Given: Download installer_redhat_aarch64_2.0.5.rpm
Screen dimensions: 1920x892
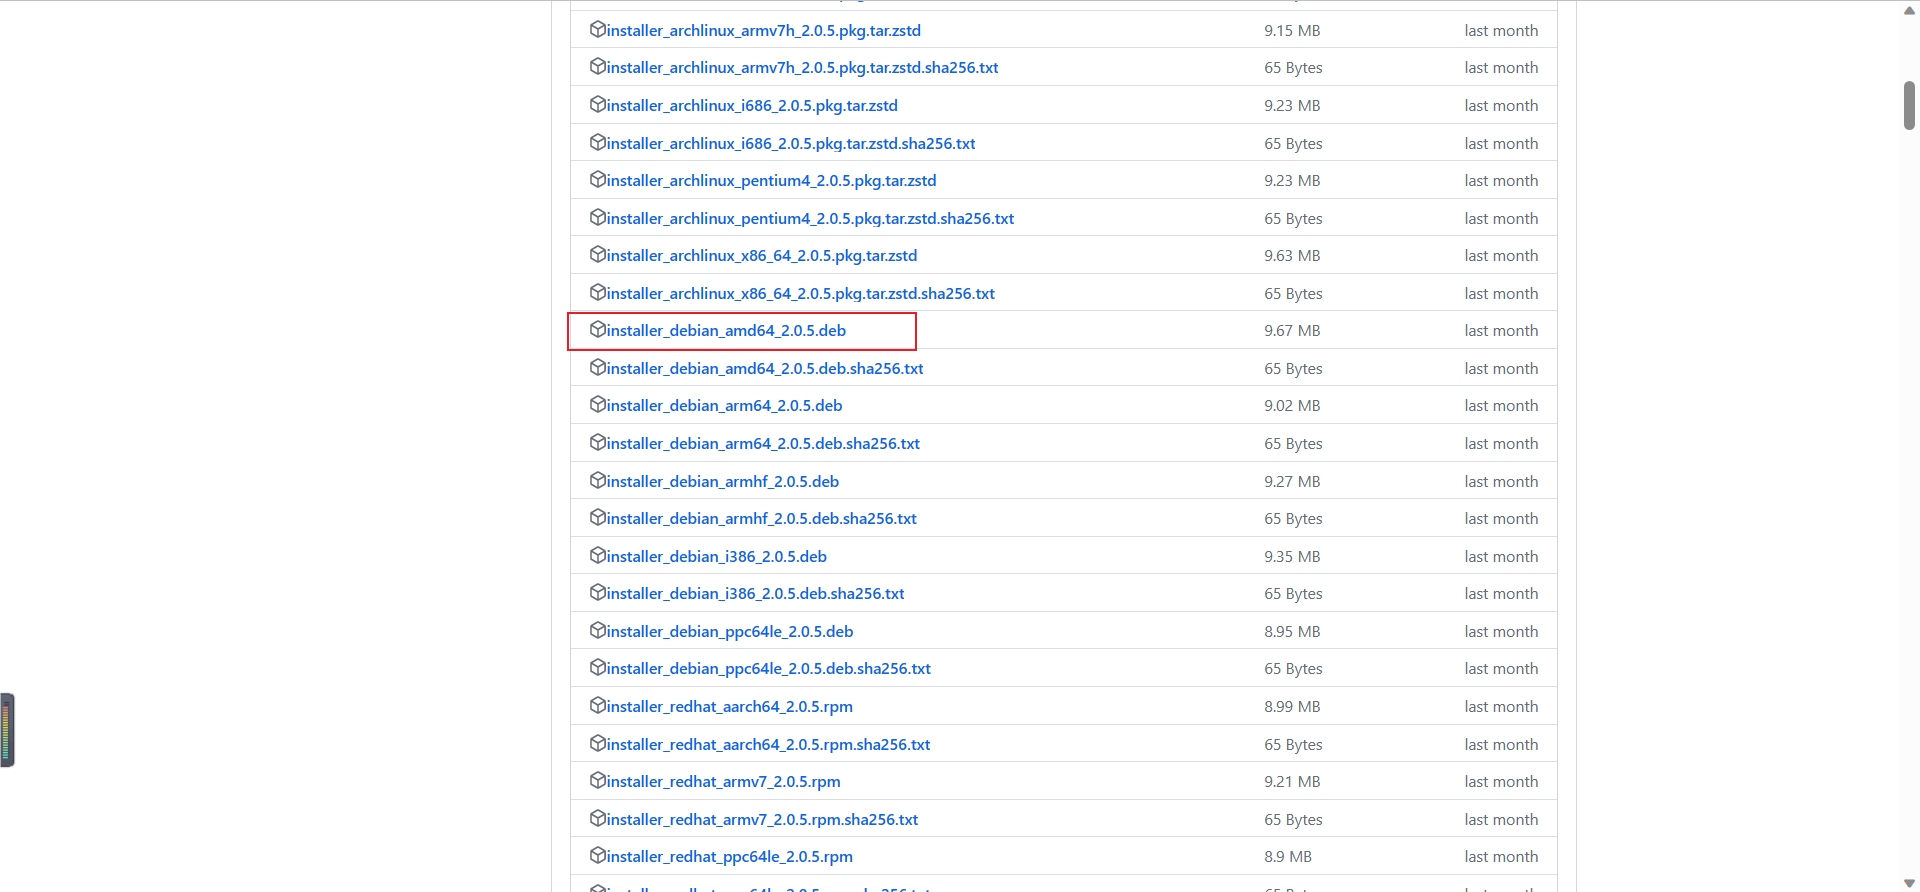Looking at the screenshot, I should point(729,707).
